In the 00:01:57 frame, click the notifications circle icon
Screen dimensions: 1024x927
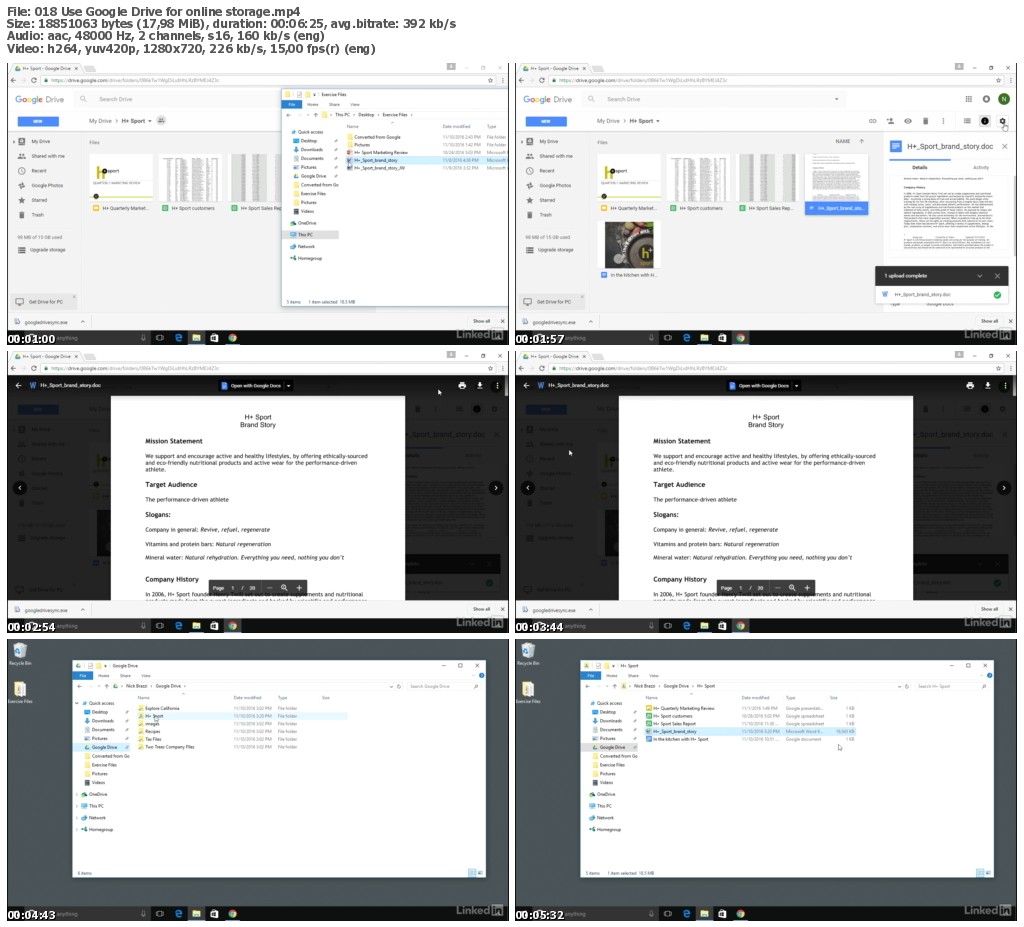pyautogui.click(x=986, y=99)
